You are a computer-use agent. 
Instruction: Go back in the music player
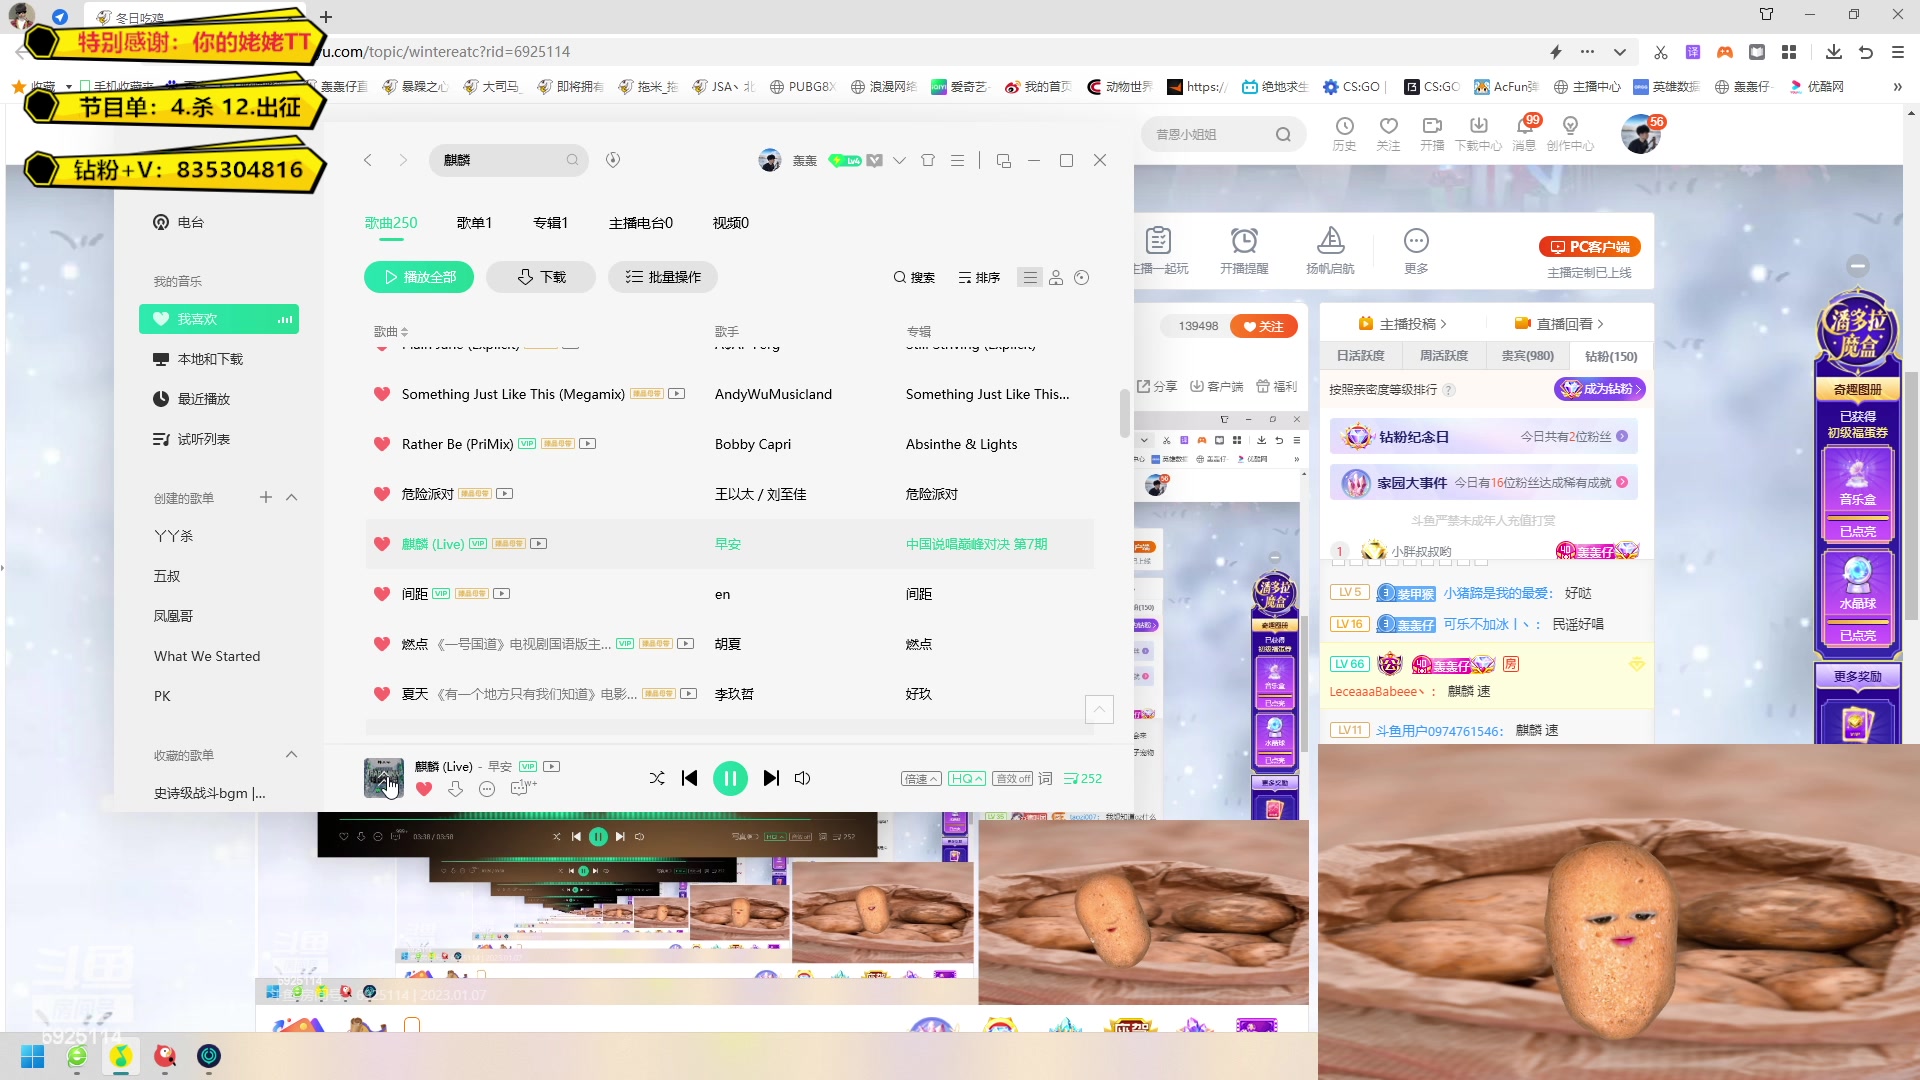coord(368,160)
